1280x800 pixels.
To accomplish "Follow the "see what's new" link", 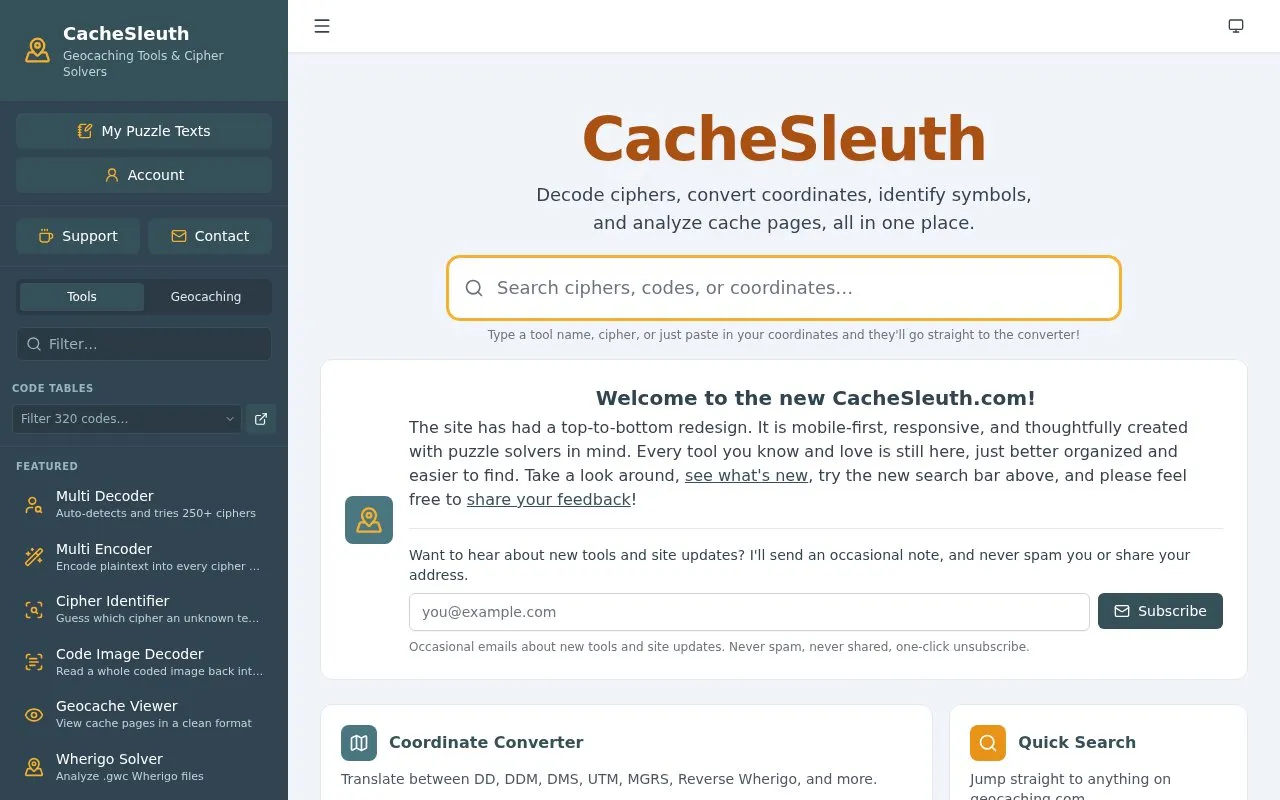I will click(746, 475).
